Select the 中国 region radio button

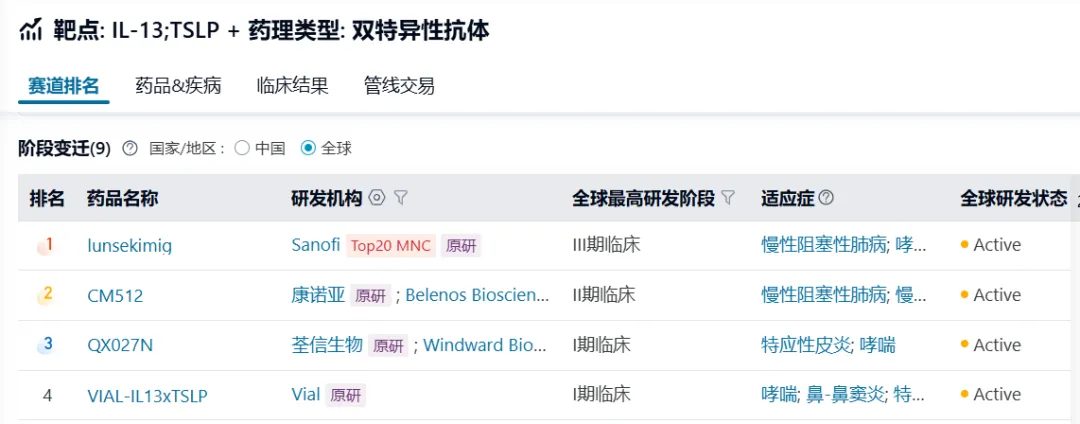point(242,148)
